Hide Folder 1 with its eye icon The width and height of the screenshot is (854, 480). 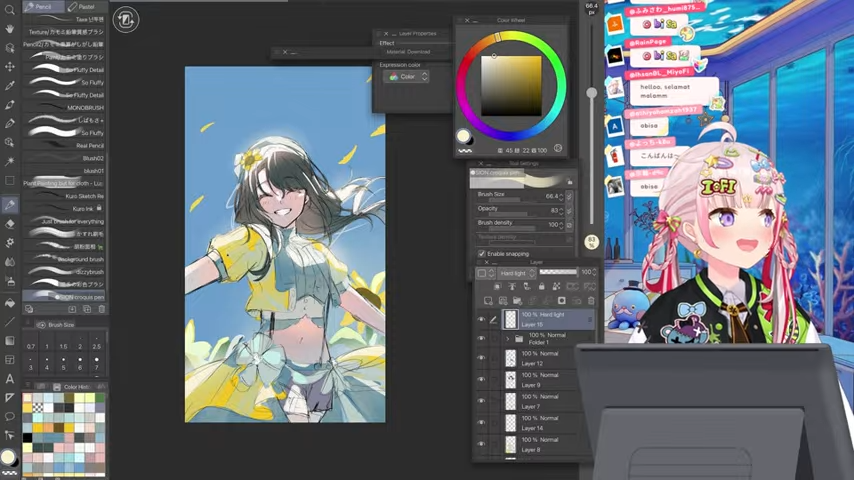[x=481, y=338]
